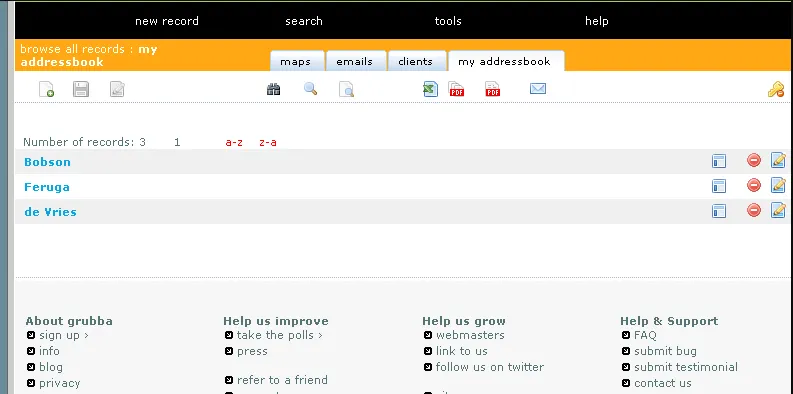This screenshot has height=394, width=793.
Task: Click refer to a friend link
Action: tap(282, 380)
